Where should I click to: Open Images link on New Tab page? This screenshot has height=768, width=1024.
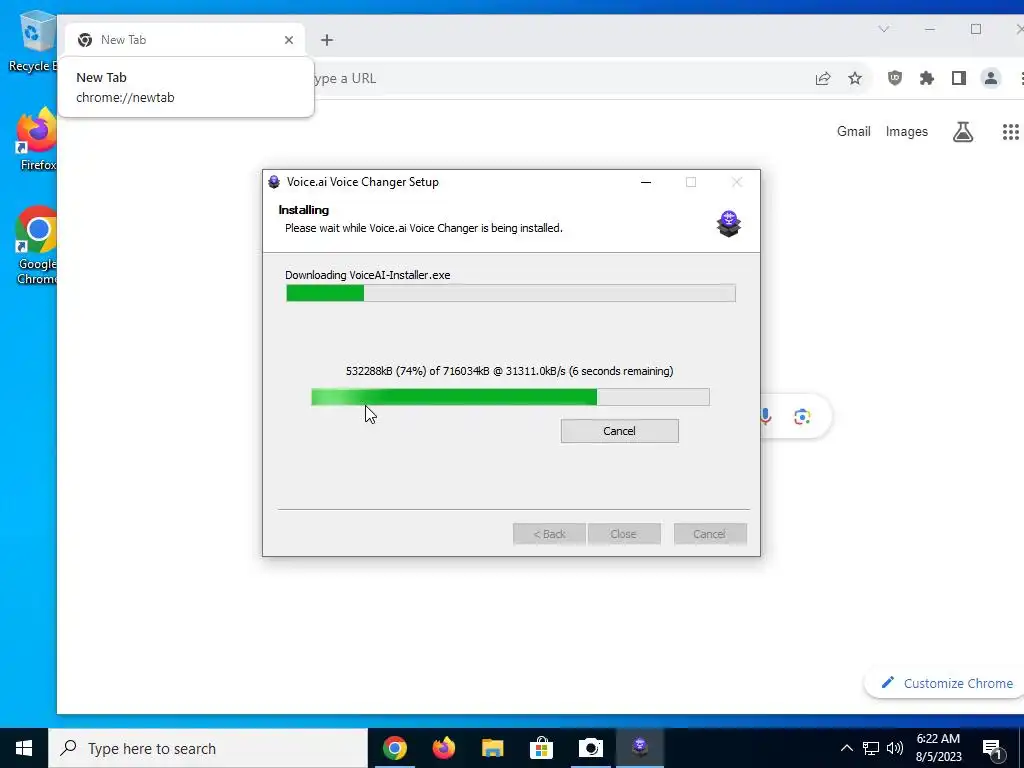[x=906, y=131]
